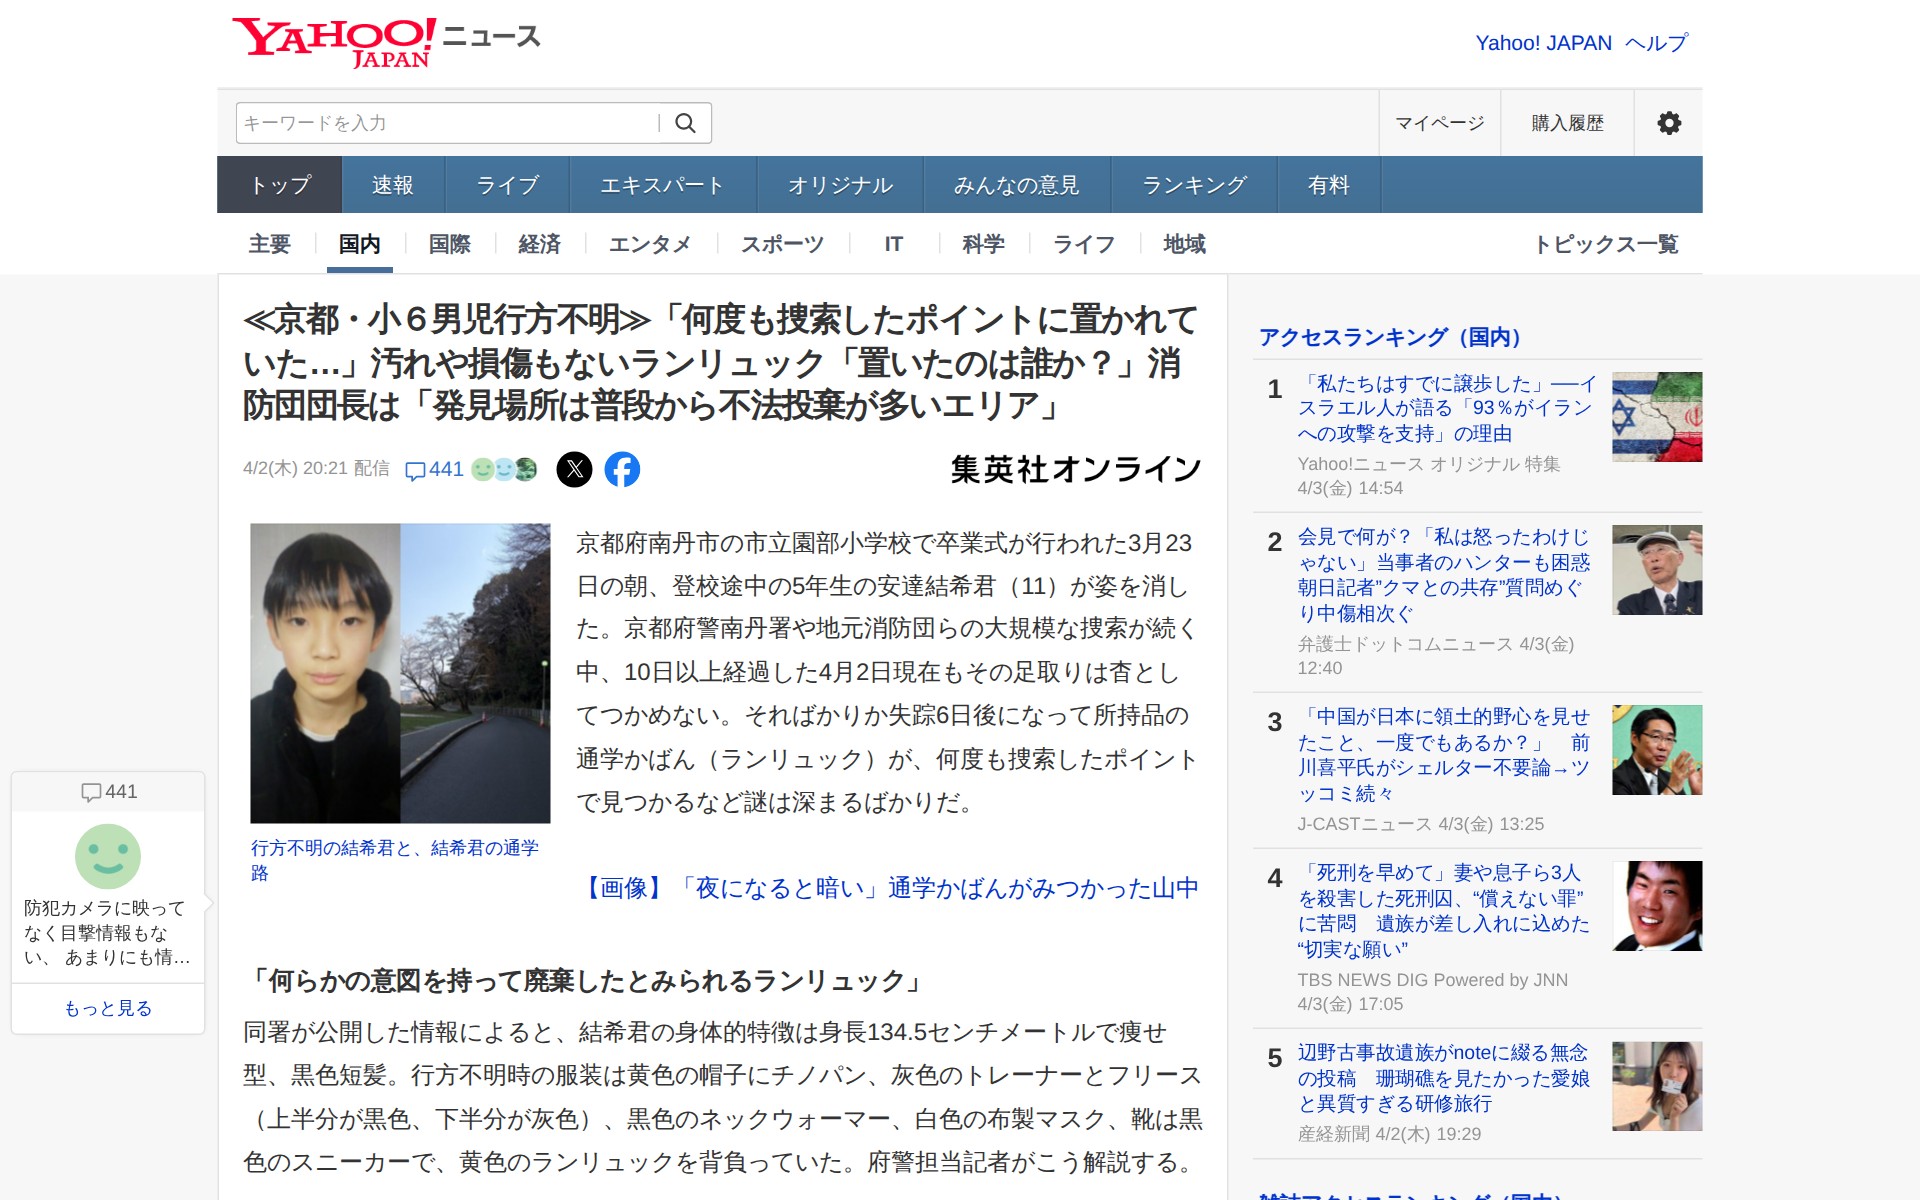
Task: Open the 購入履歴 button
Action: (1567, 123)
